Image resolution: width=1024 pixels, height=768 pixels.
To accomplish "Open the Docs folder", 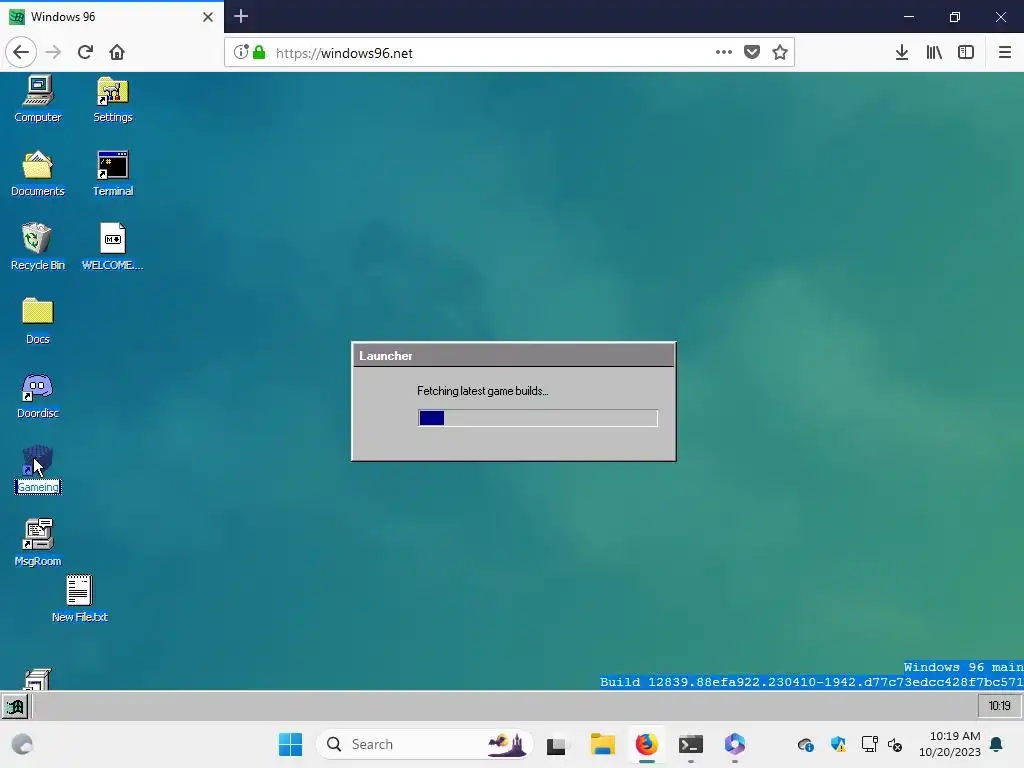I will pyautogui.click(x=38, y=321).
